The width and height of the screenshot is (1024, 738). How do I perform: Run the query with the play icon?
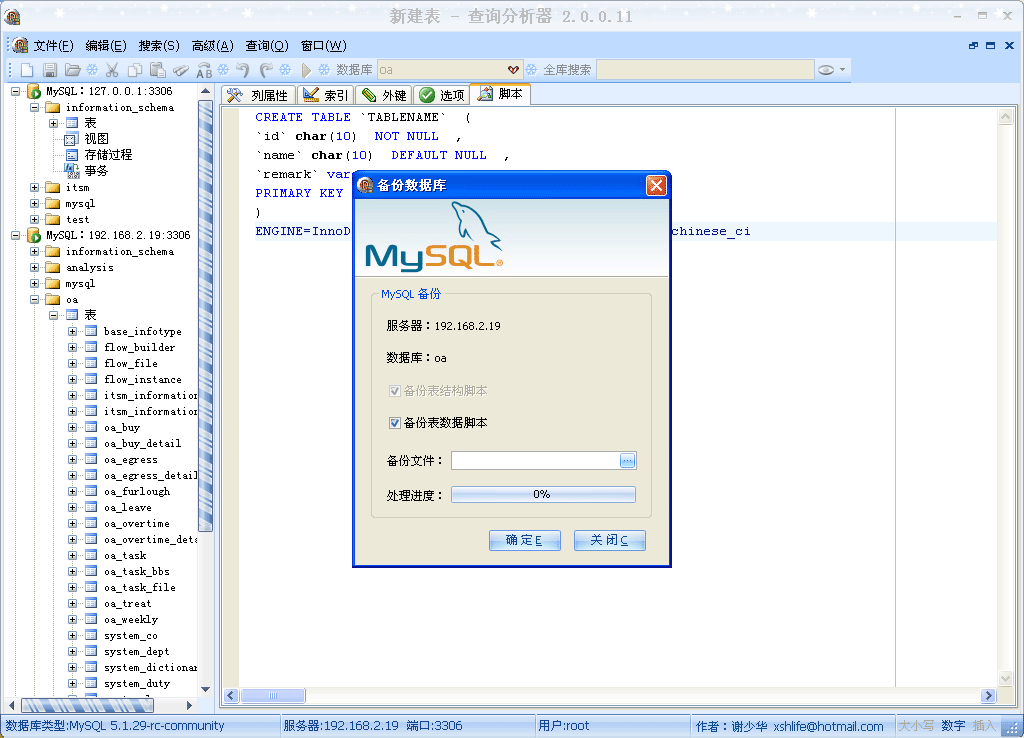306,70
